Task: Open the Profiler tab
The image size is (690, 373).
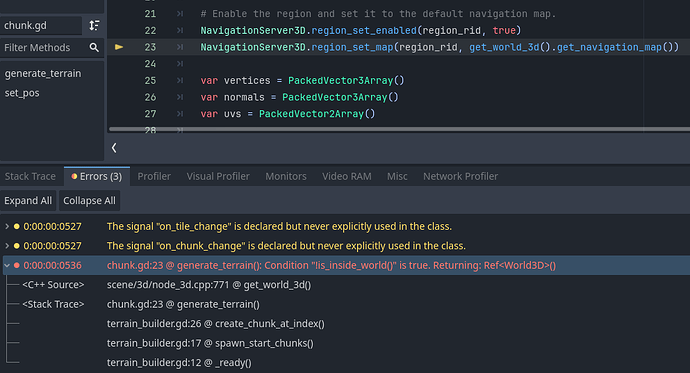Action: (154, 176)
